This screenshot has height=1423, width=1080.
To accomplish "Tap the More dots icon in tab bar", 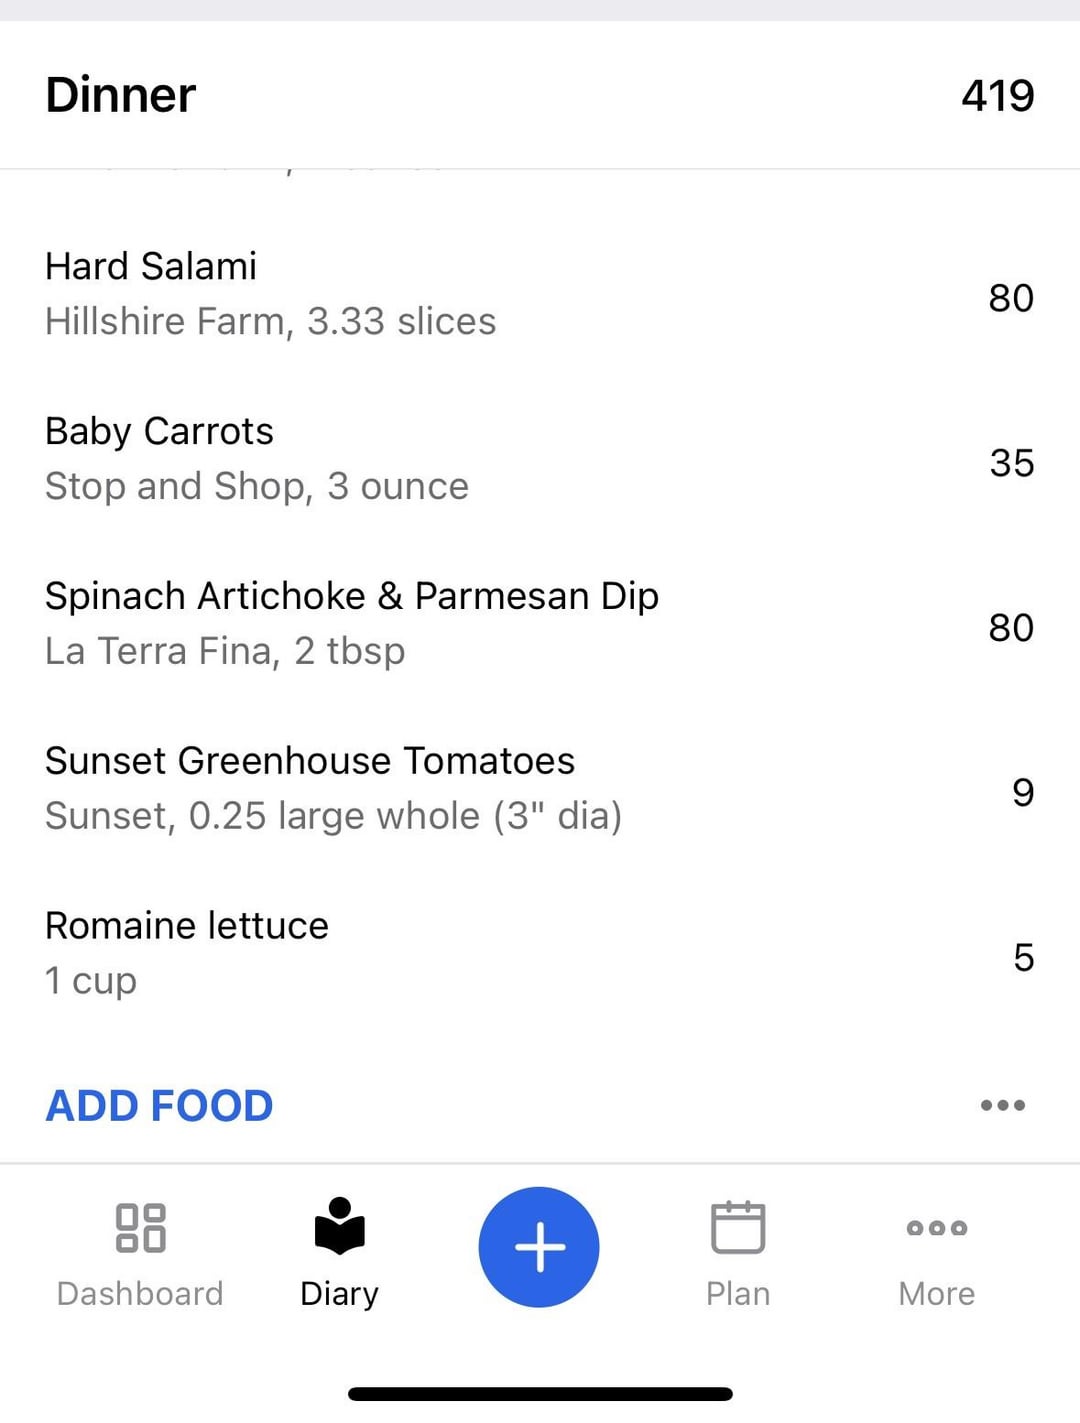I will pyautogui.click(x=937, y=1228).
